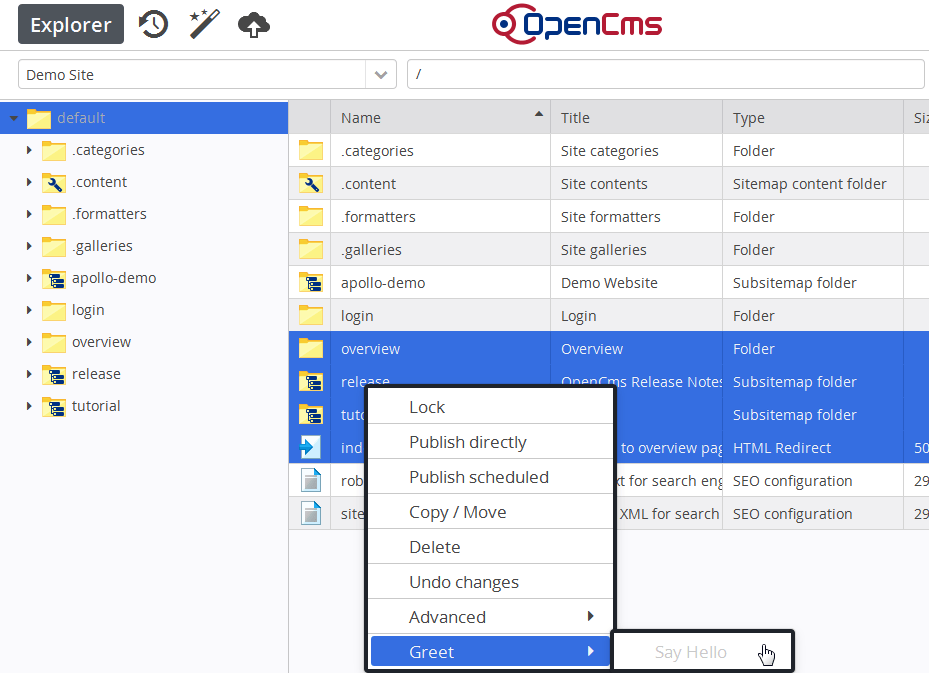Click the first SEO configuration file icon

[310, 480]
